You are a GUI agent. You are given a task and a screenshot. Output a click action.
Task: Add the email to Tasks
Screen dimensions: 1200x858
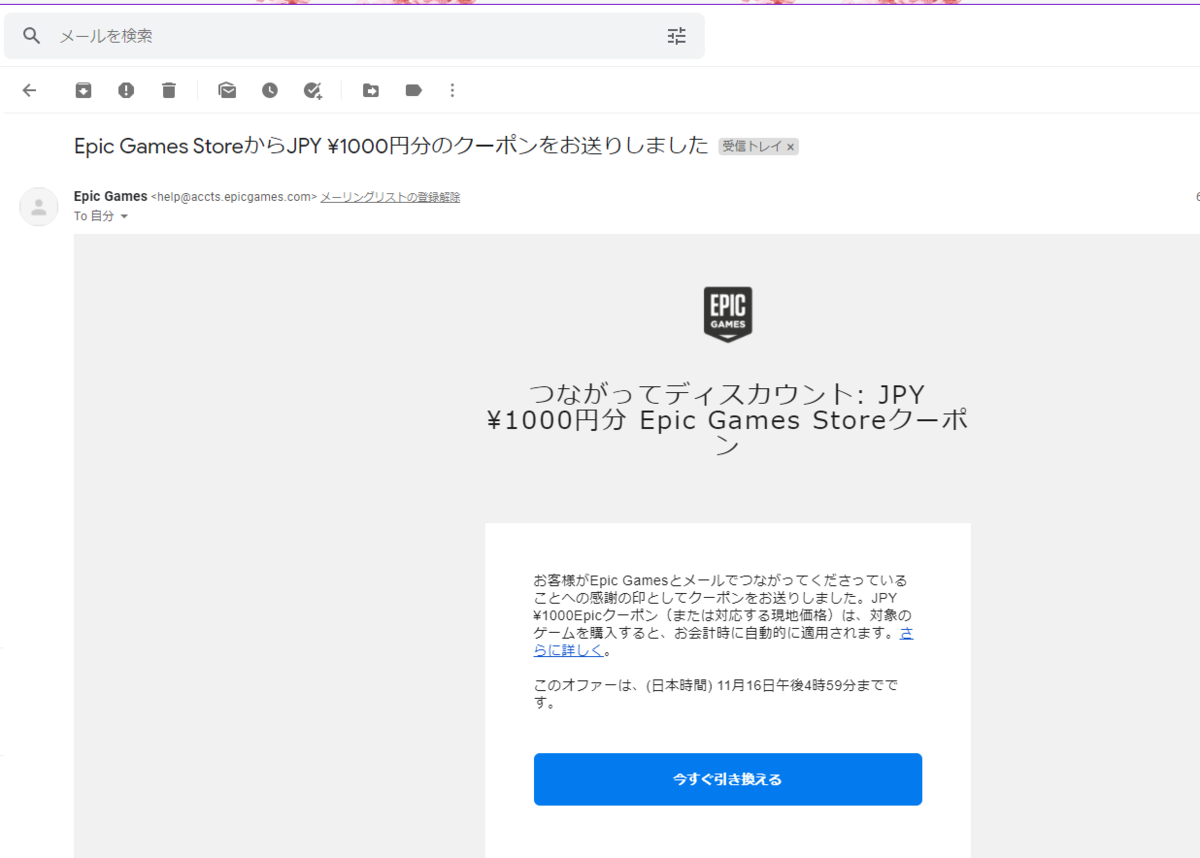click(313, 91)
